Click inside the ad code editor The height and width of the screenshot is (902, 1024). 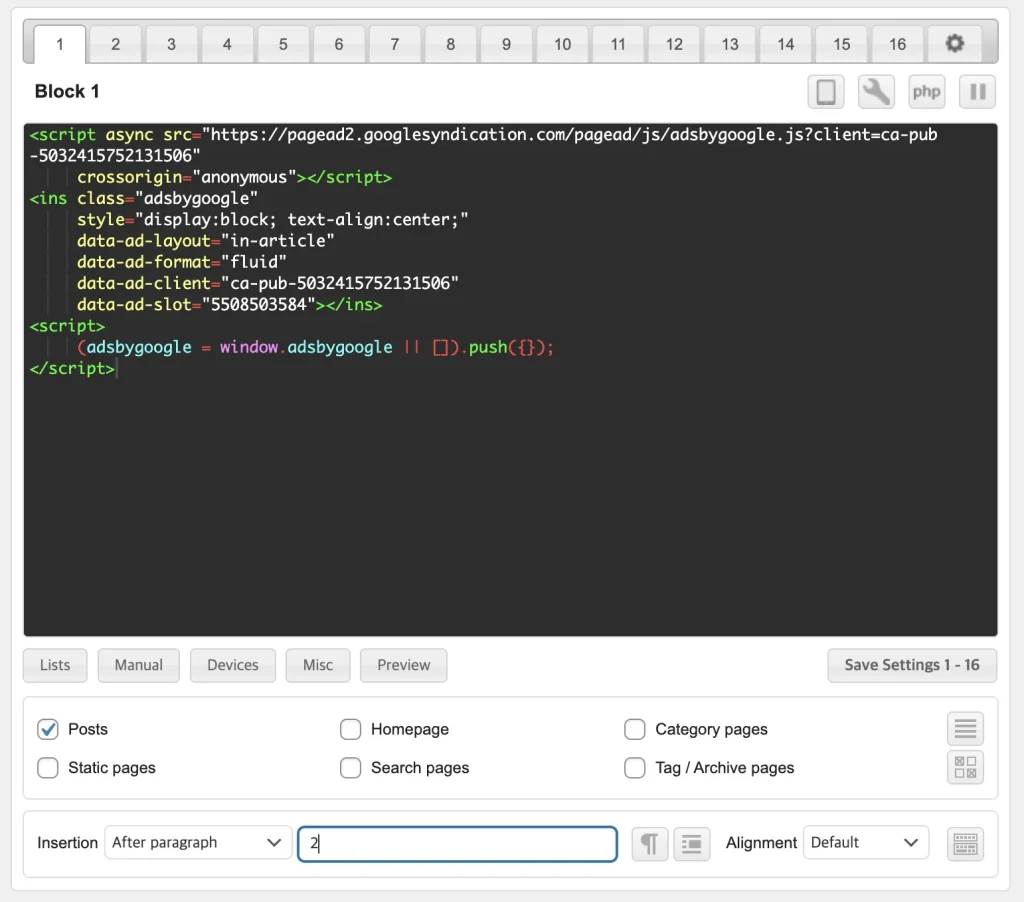pos(510,379)
